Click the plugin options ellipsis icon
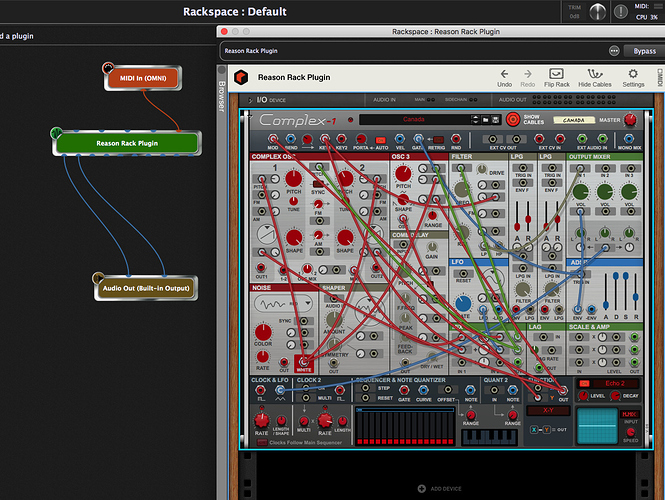665x500 pixels. [x=614, y=51]
